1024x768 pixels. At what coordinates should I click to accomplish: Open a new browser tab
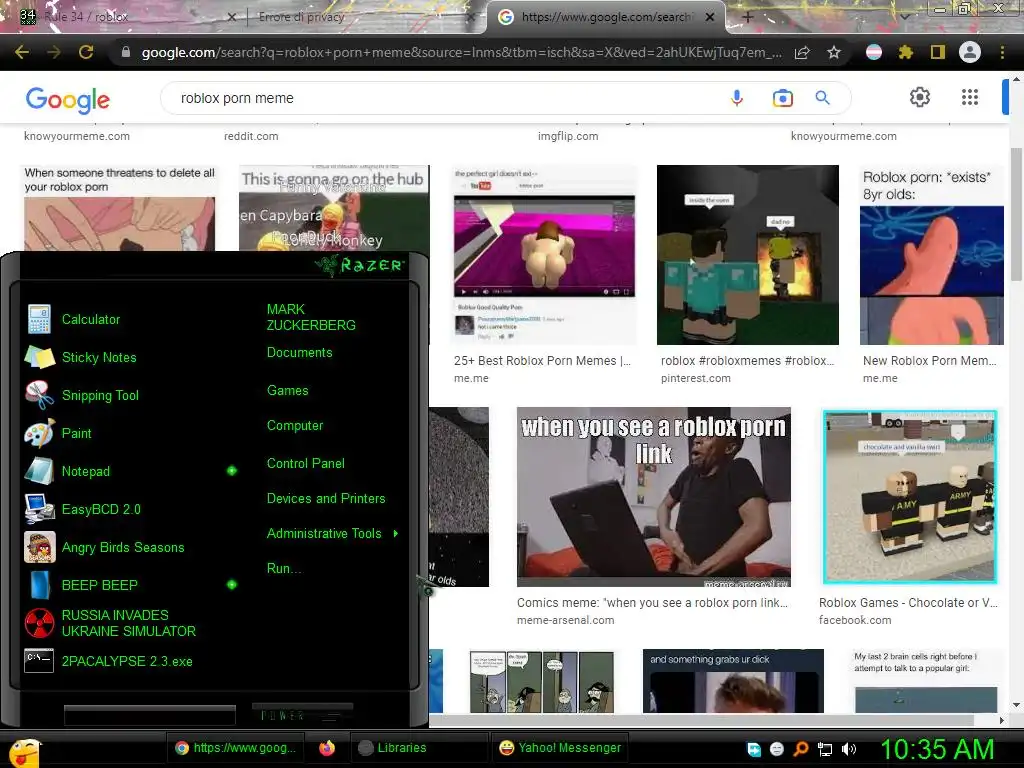[748, 17]
